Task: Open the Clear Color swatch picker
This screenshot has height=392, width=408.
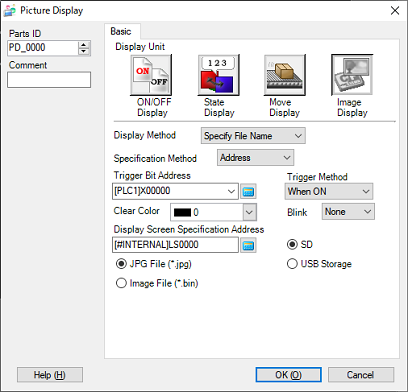Action: (213, 212)
